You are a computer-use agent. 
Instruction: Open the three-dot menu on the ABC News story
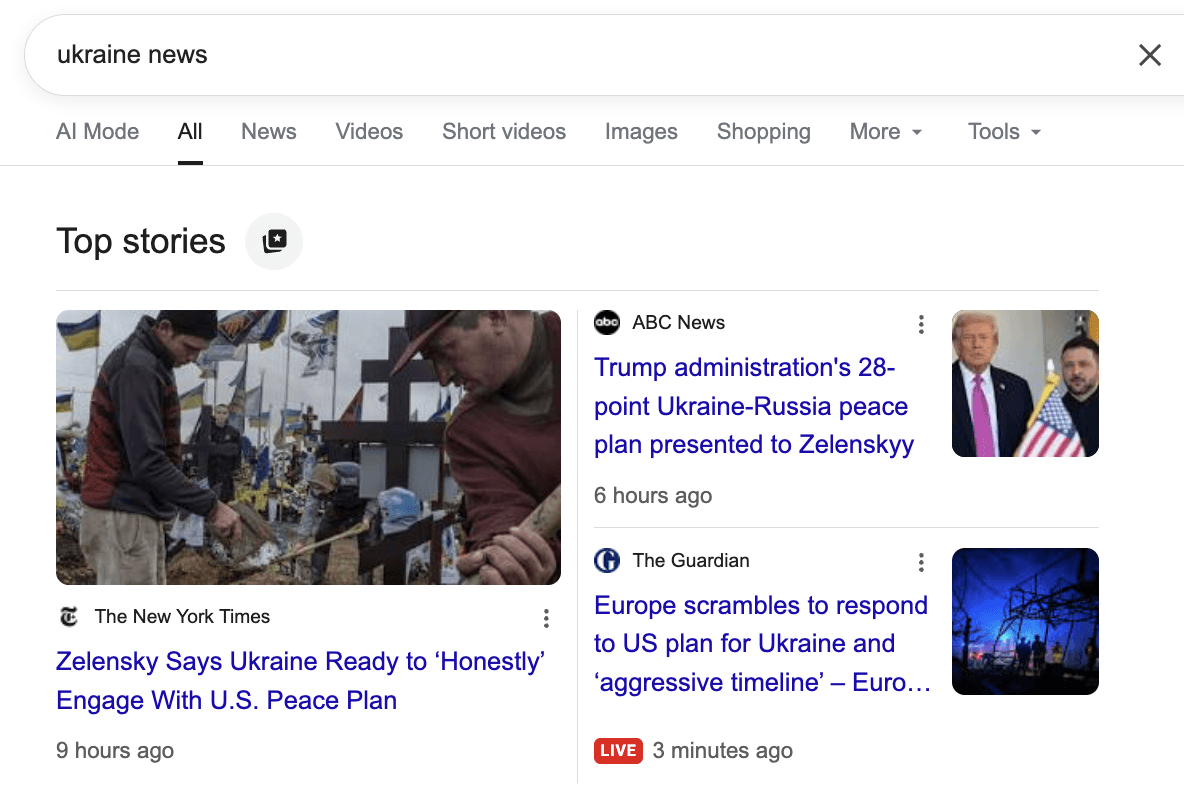921,324
